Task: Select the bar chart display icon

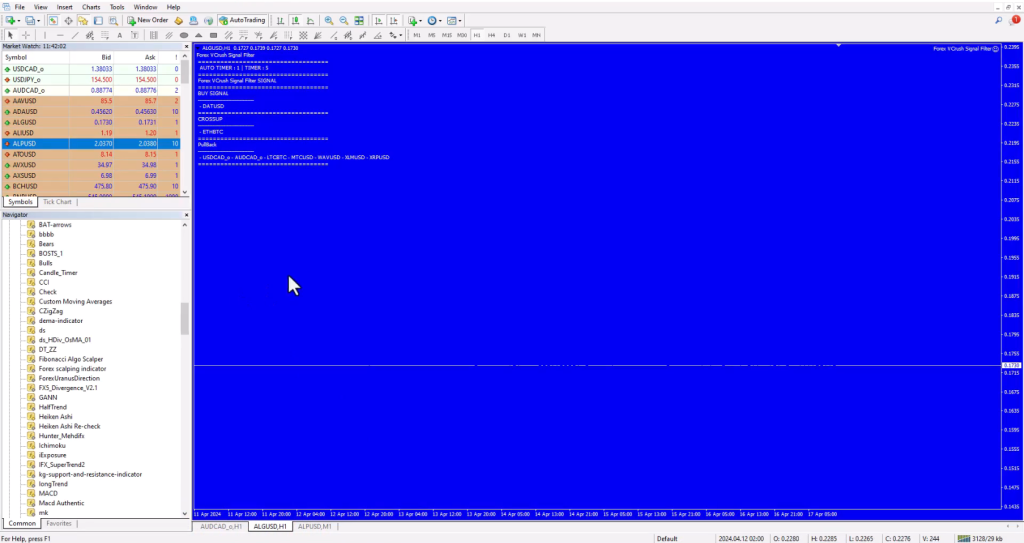Action: [x=280, y=20]
